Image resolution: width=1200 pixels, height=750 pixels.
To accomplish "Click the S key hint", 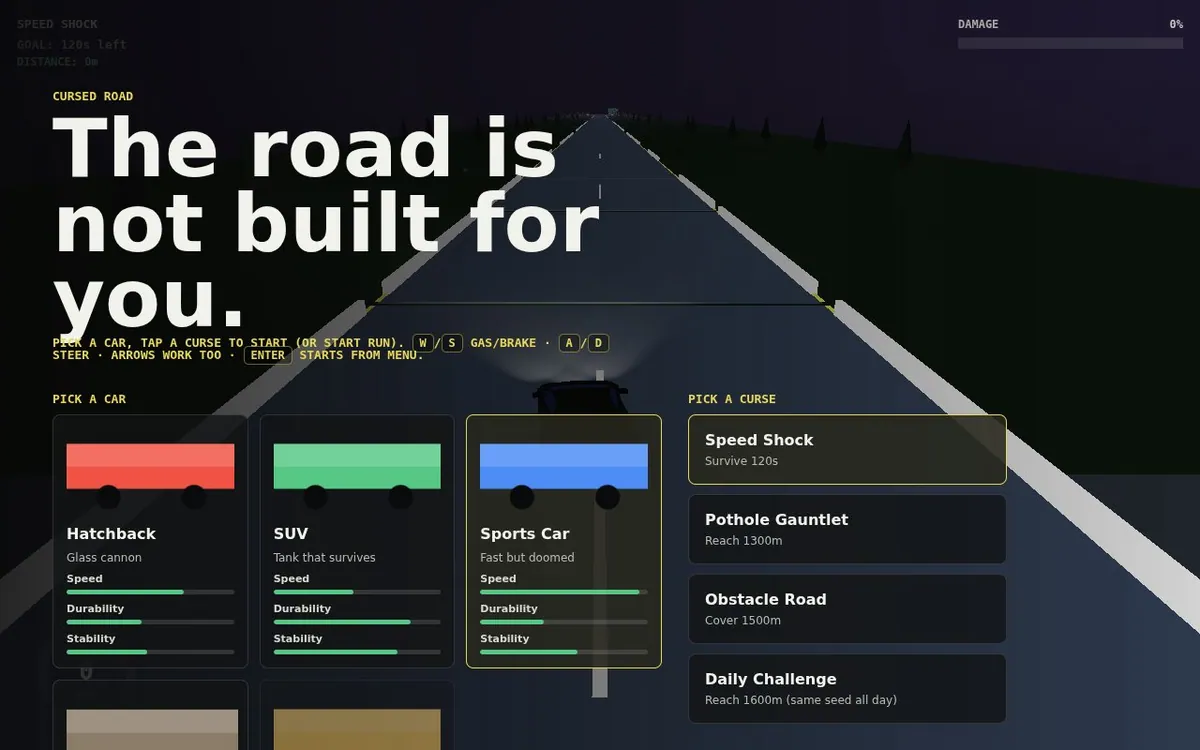I will [x=452, y=343].
